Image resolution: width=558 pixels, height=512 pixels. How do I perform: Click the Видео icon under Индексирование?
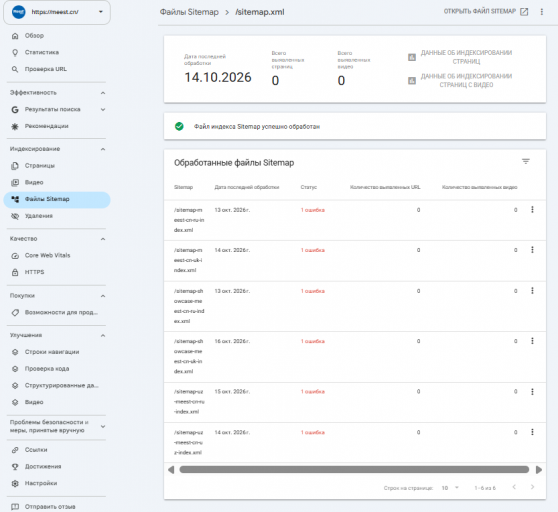[x=15, y=183]
